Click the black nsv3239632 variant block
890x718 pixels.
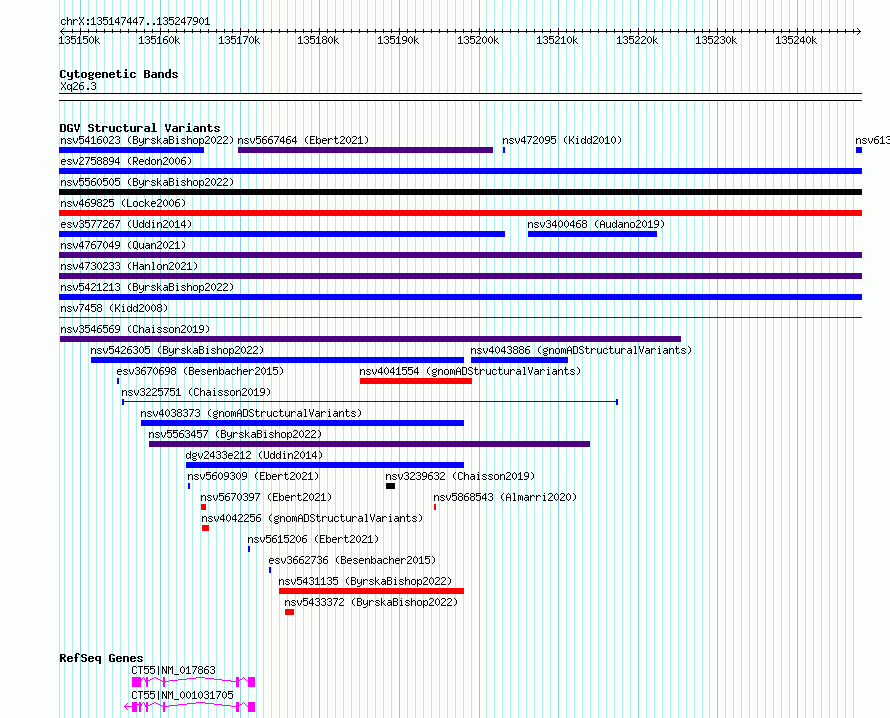[391, 486]
